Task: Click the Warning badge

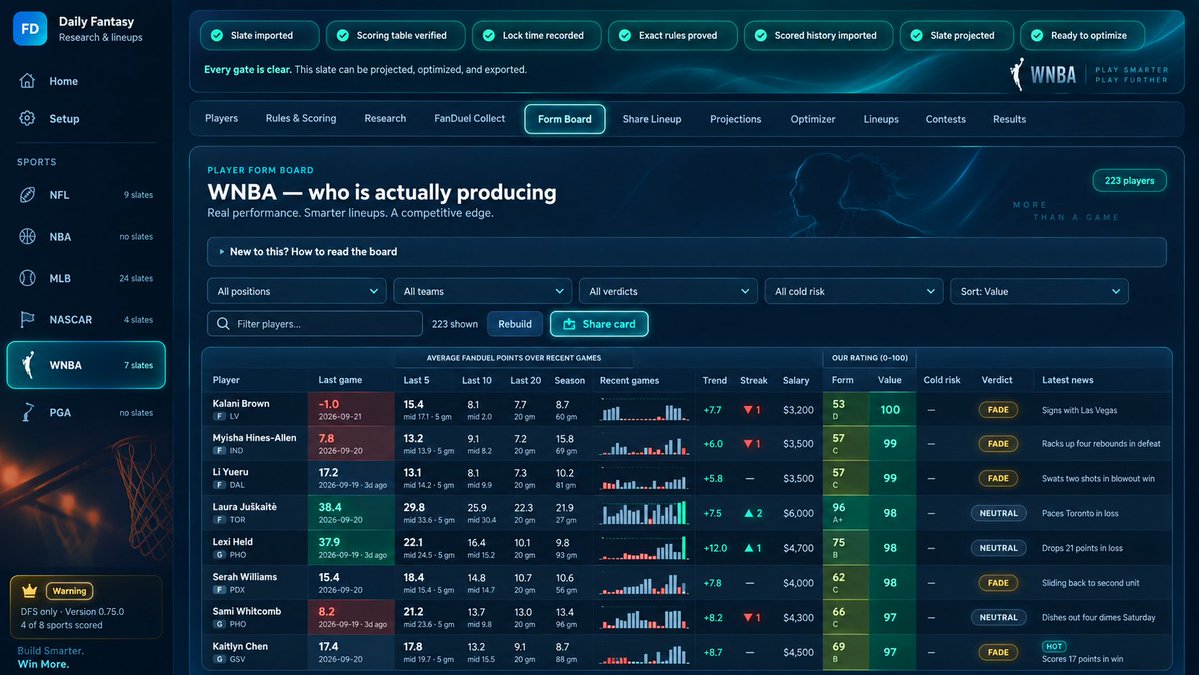Action: point(70,591)
